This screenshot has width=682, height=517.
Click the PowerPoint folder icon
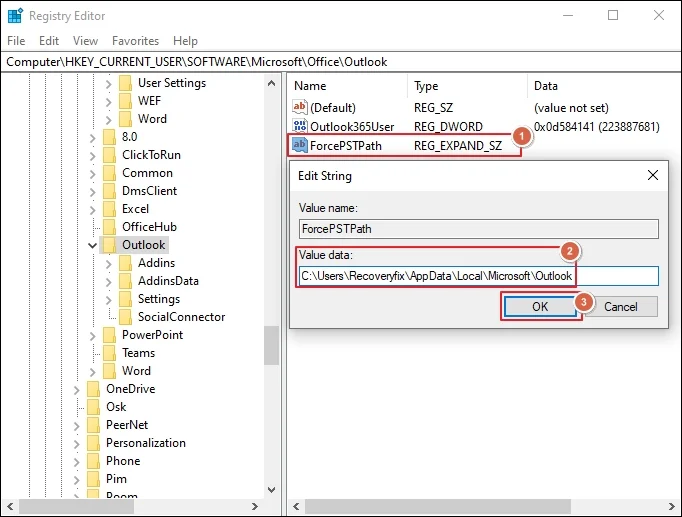click(x=110, y=335)
